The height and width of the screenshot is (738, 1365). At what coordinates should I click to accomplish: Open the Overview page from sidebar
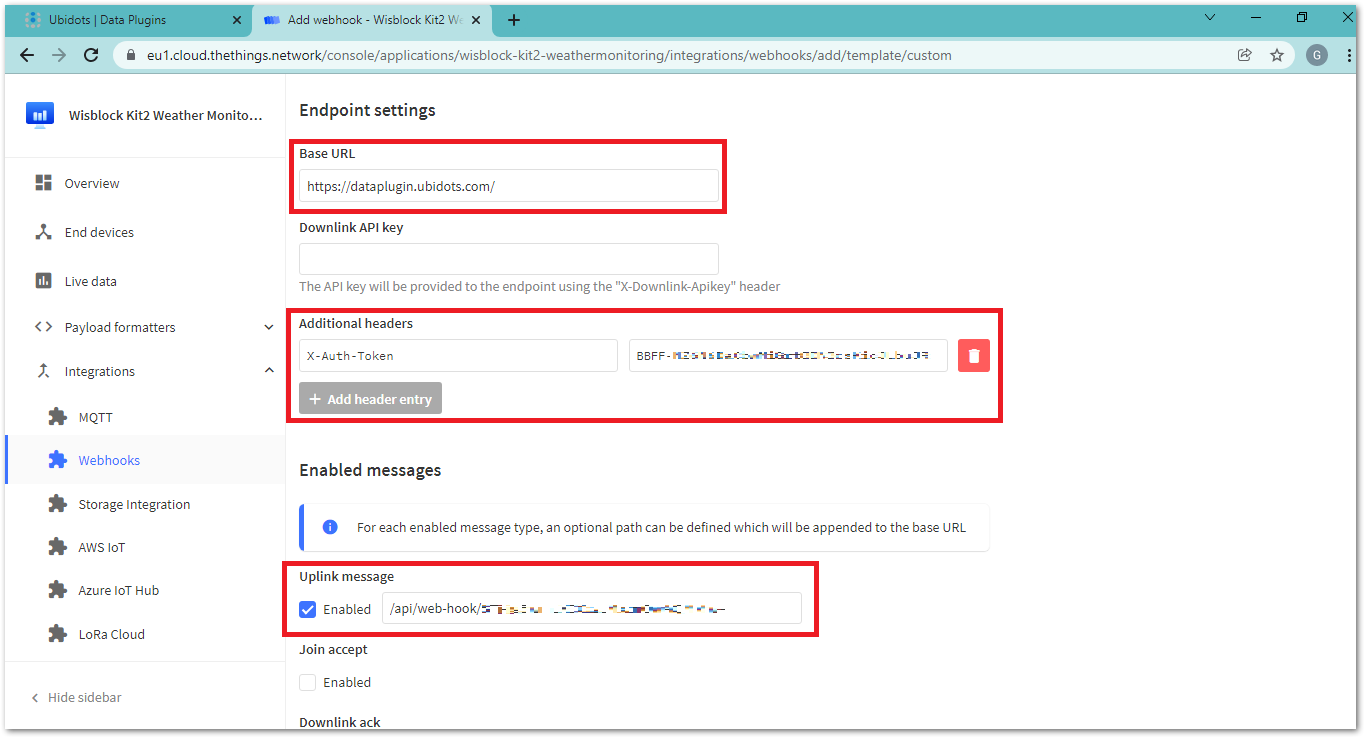91,184
